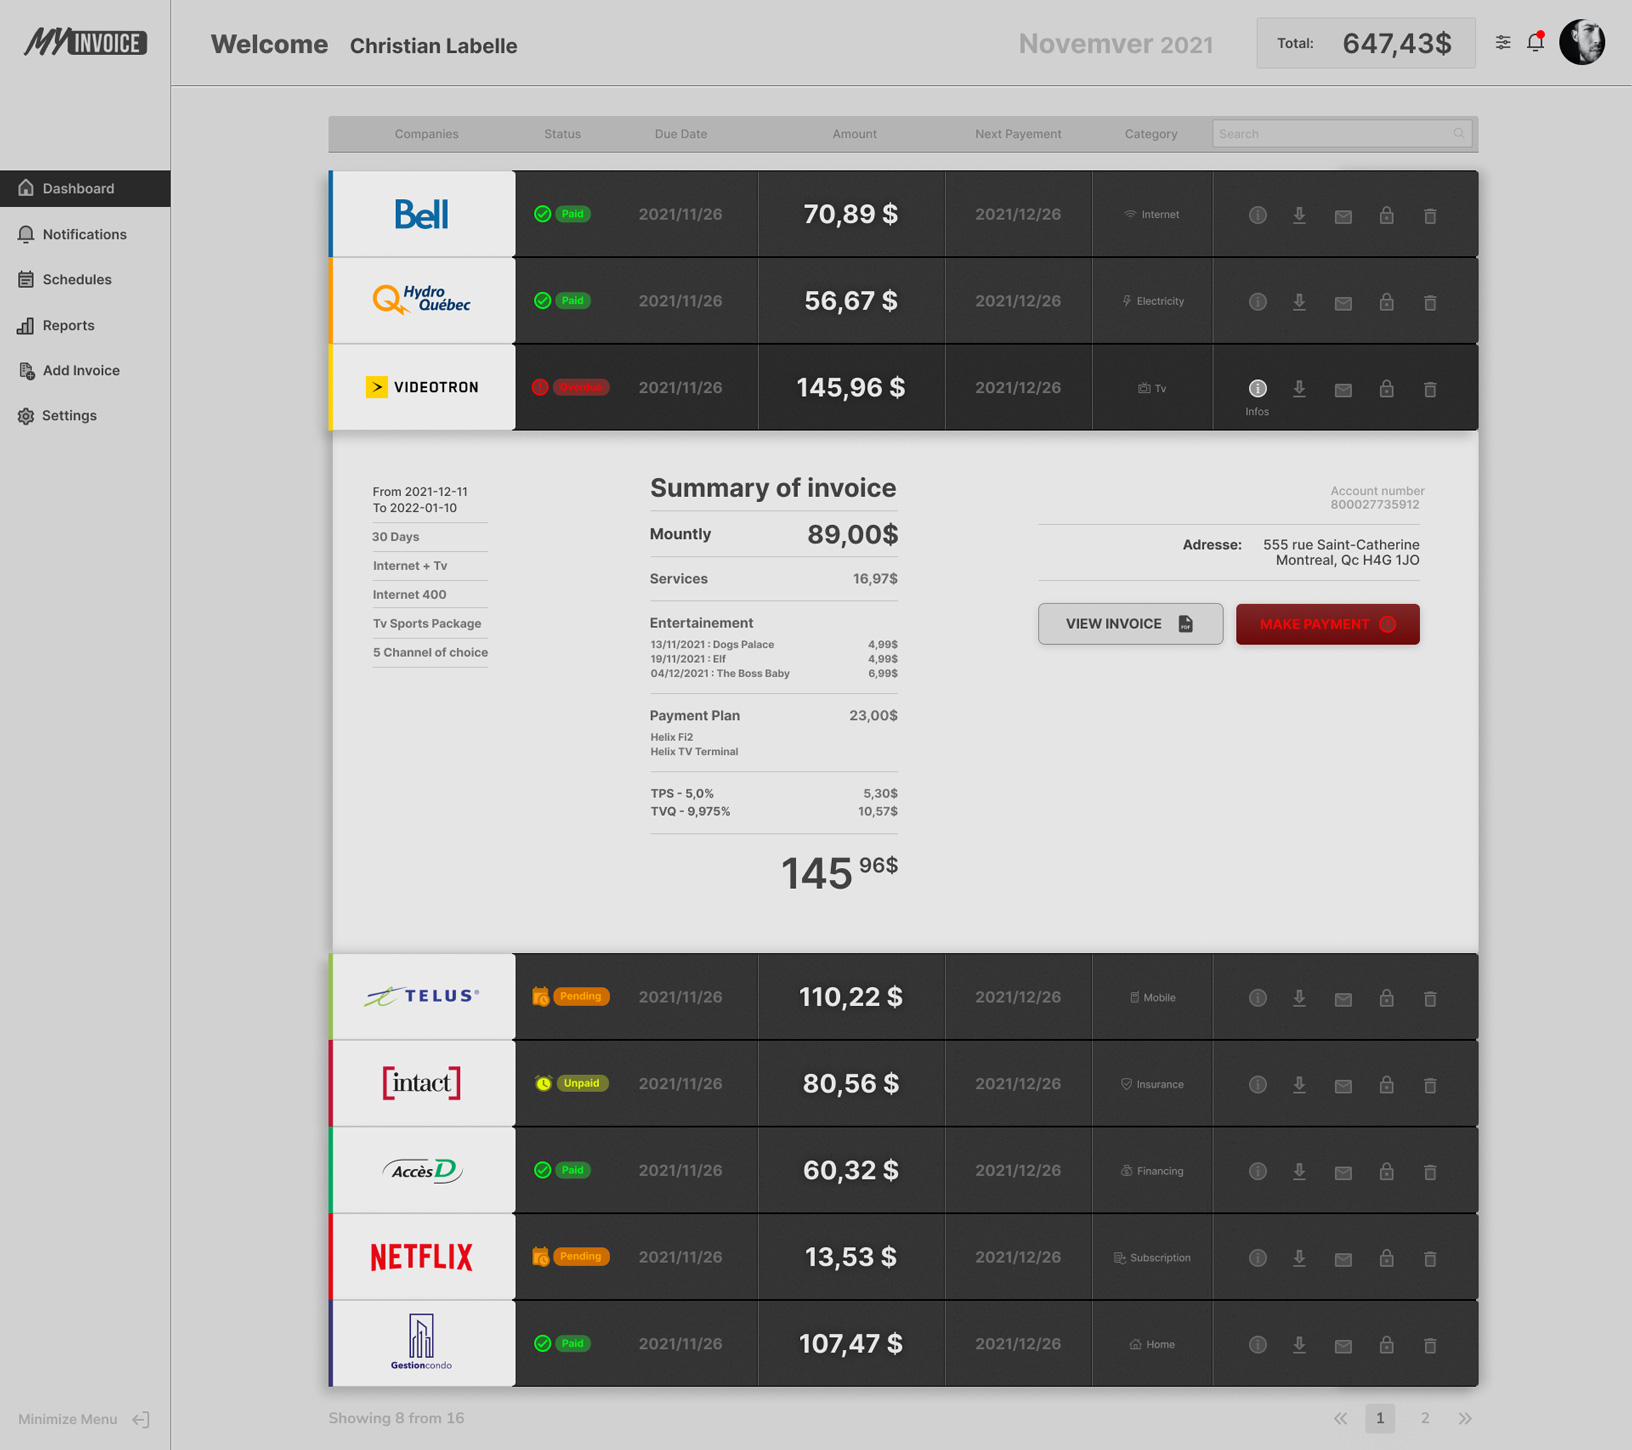Email the Hydro Québec invoice
This screenshot has width=1632, height=1450.
click(1343, 302)
